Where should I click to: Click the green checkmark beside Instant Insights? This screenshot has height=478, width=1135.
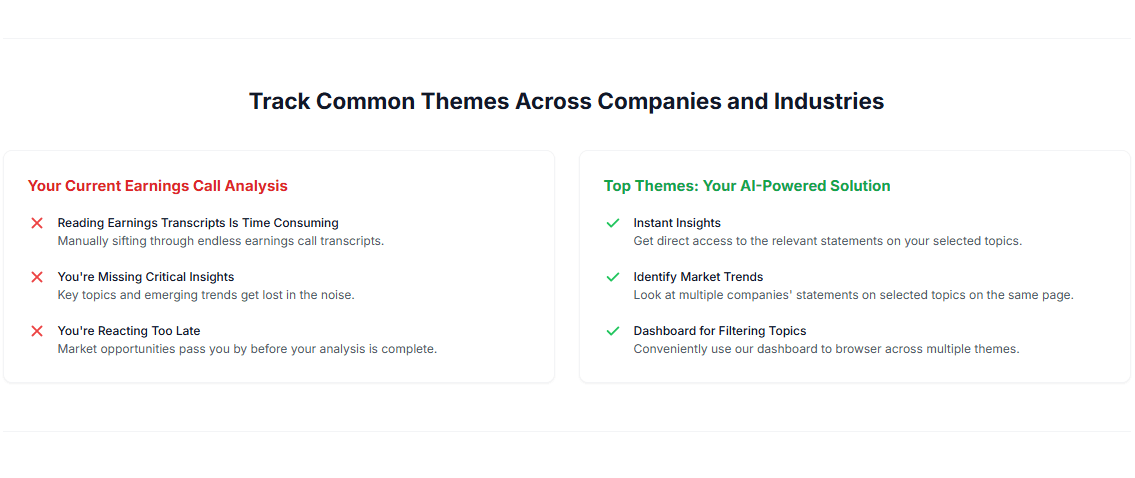(x=613, y=223)
